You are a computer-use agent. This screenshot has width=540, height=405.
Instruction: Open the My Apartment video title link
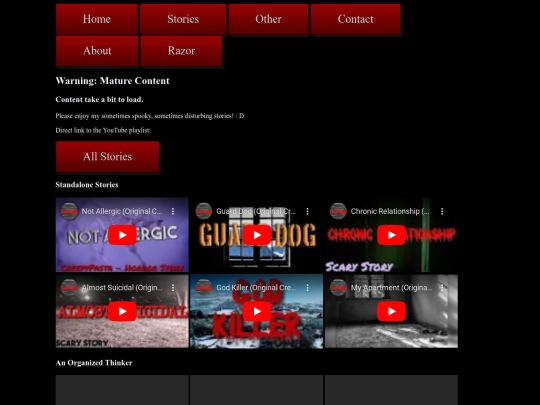[391, 288]
